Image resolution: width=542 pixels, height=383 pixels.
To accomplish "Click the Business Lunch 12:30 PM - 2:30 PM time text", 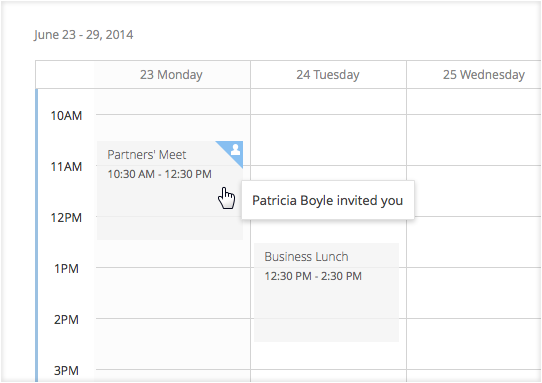I will [x=313, y=276].
